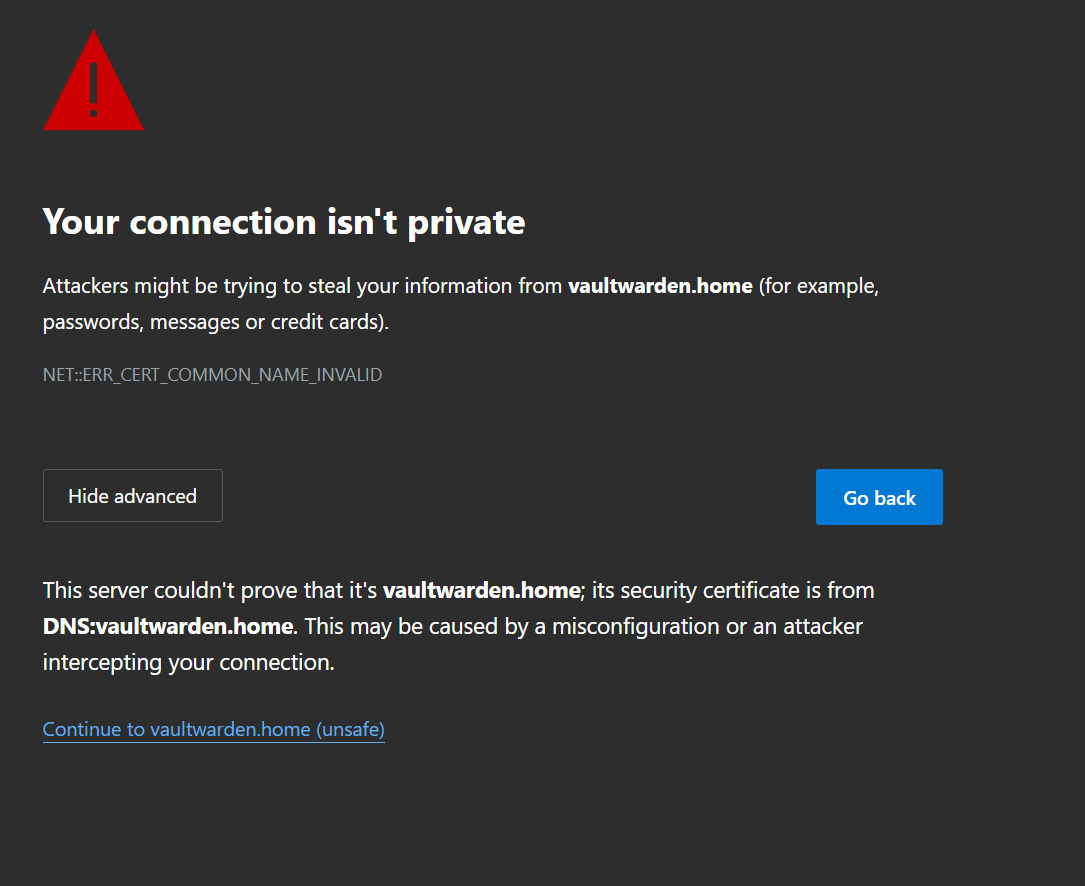Viewport: 1085px width, 886px height.
Task: Click bold vaultwarden.home after "prove that it's"
Action: (x=482, y=590)
